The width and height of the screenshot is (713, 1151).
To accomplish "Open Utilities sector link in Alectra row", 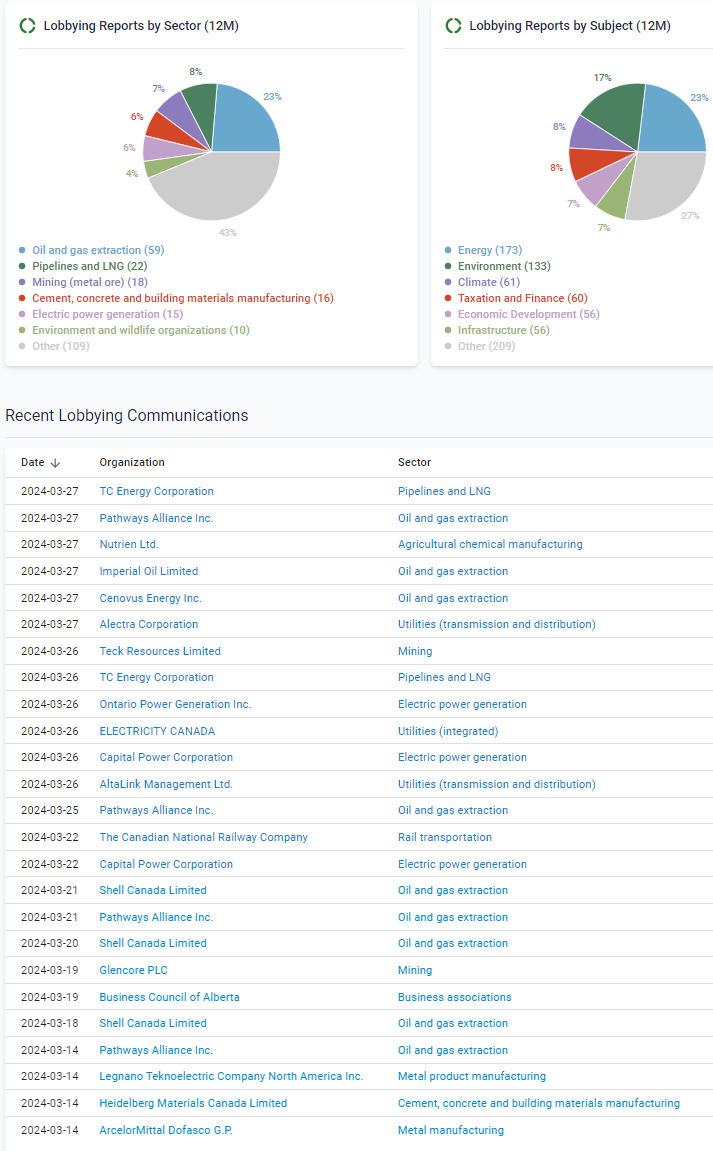I will click(x=496, y=625).
